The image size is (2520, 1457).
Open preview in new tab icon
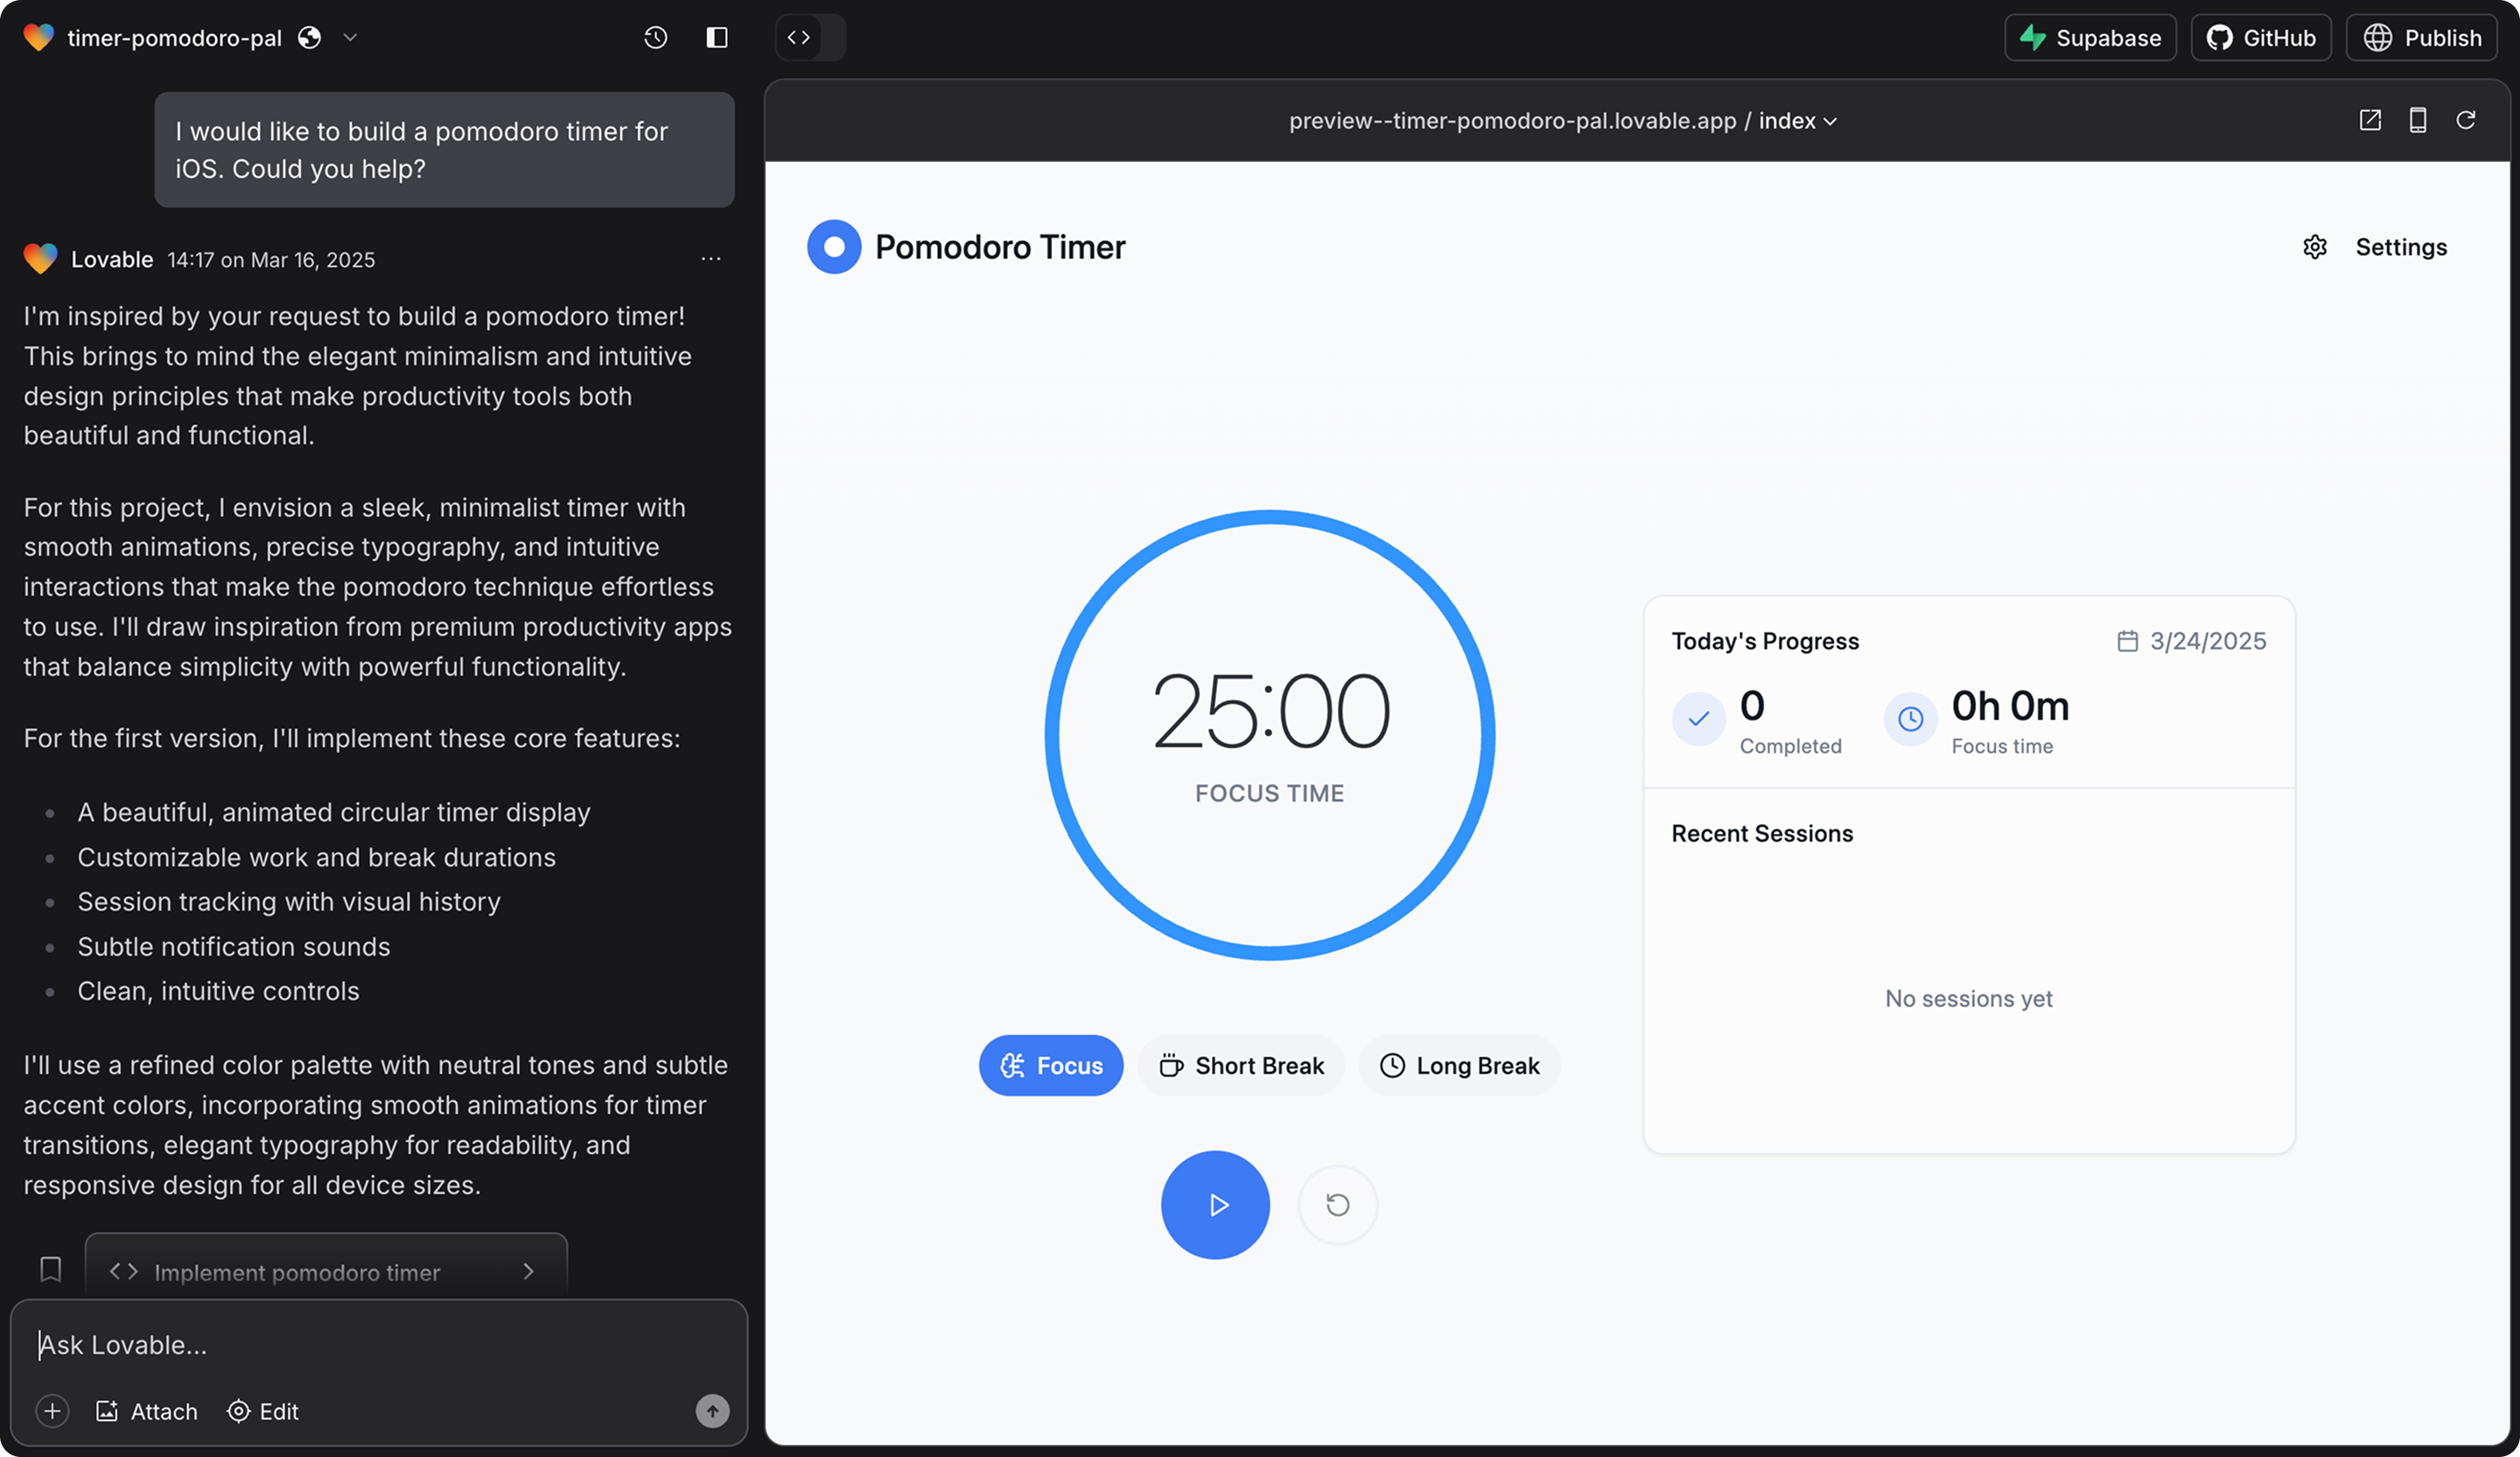click(x=2370, y=120)
